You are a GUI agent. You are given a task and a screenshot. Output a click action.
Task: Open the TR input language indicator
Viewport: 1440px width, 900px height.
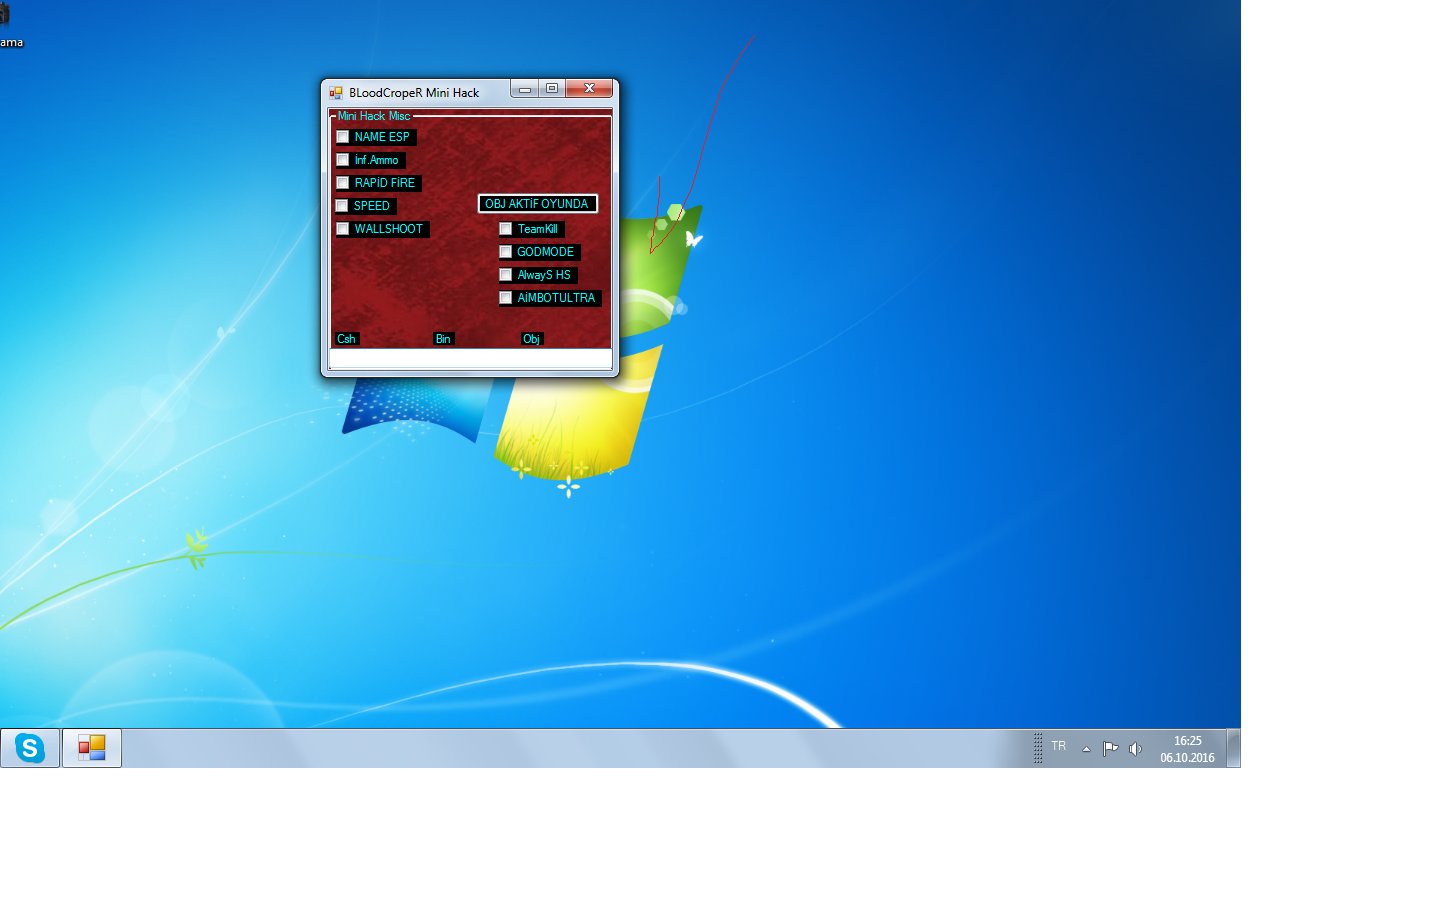(x=1059, y=746)
